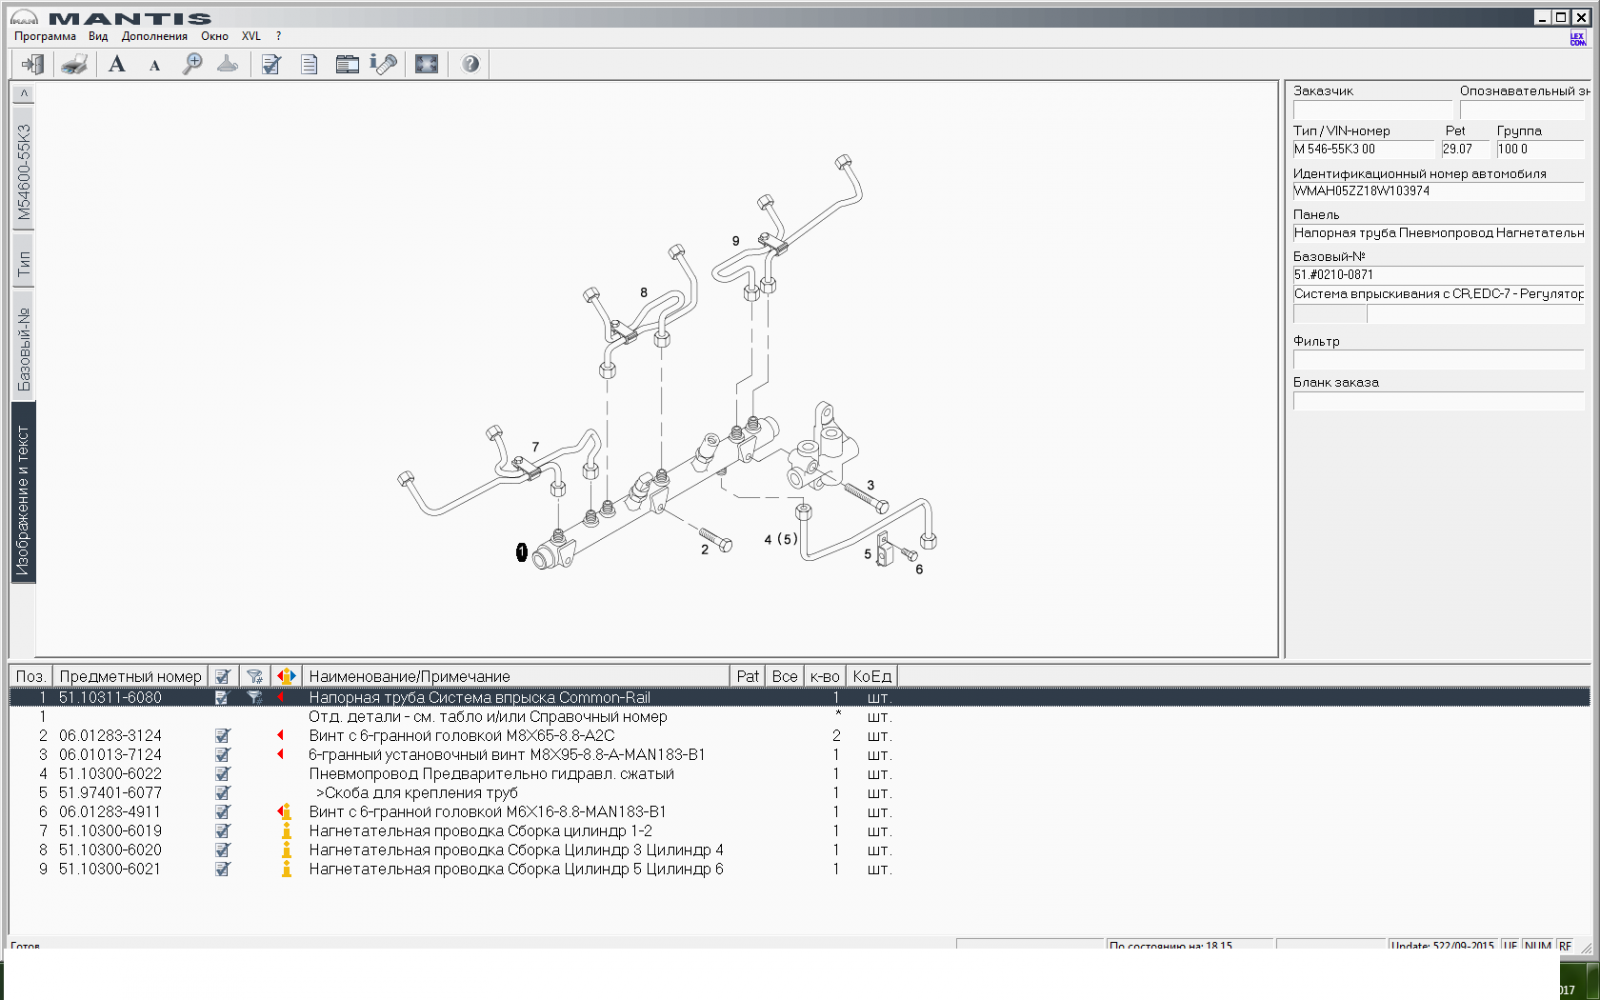Open the text document toolbar icon

pos(309,64)
